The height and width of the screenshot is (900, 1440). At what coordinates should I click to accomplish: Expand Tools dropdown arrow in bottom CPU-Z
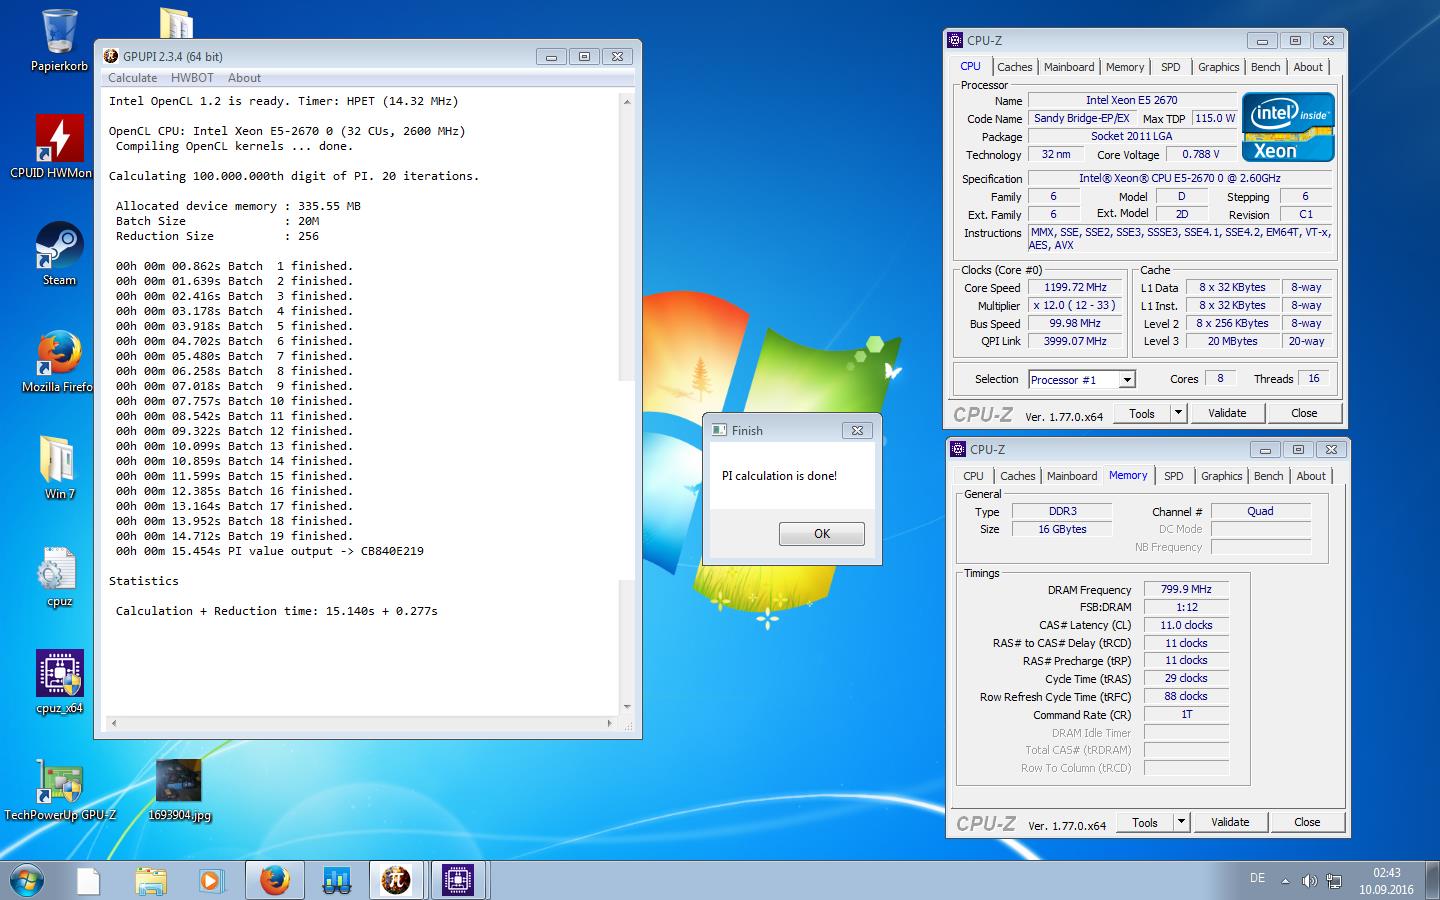[x=1181, y=823]
